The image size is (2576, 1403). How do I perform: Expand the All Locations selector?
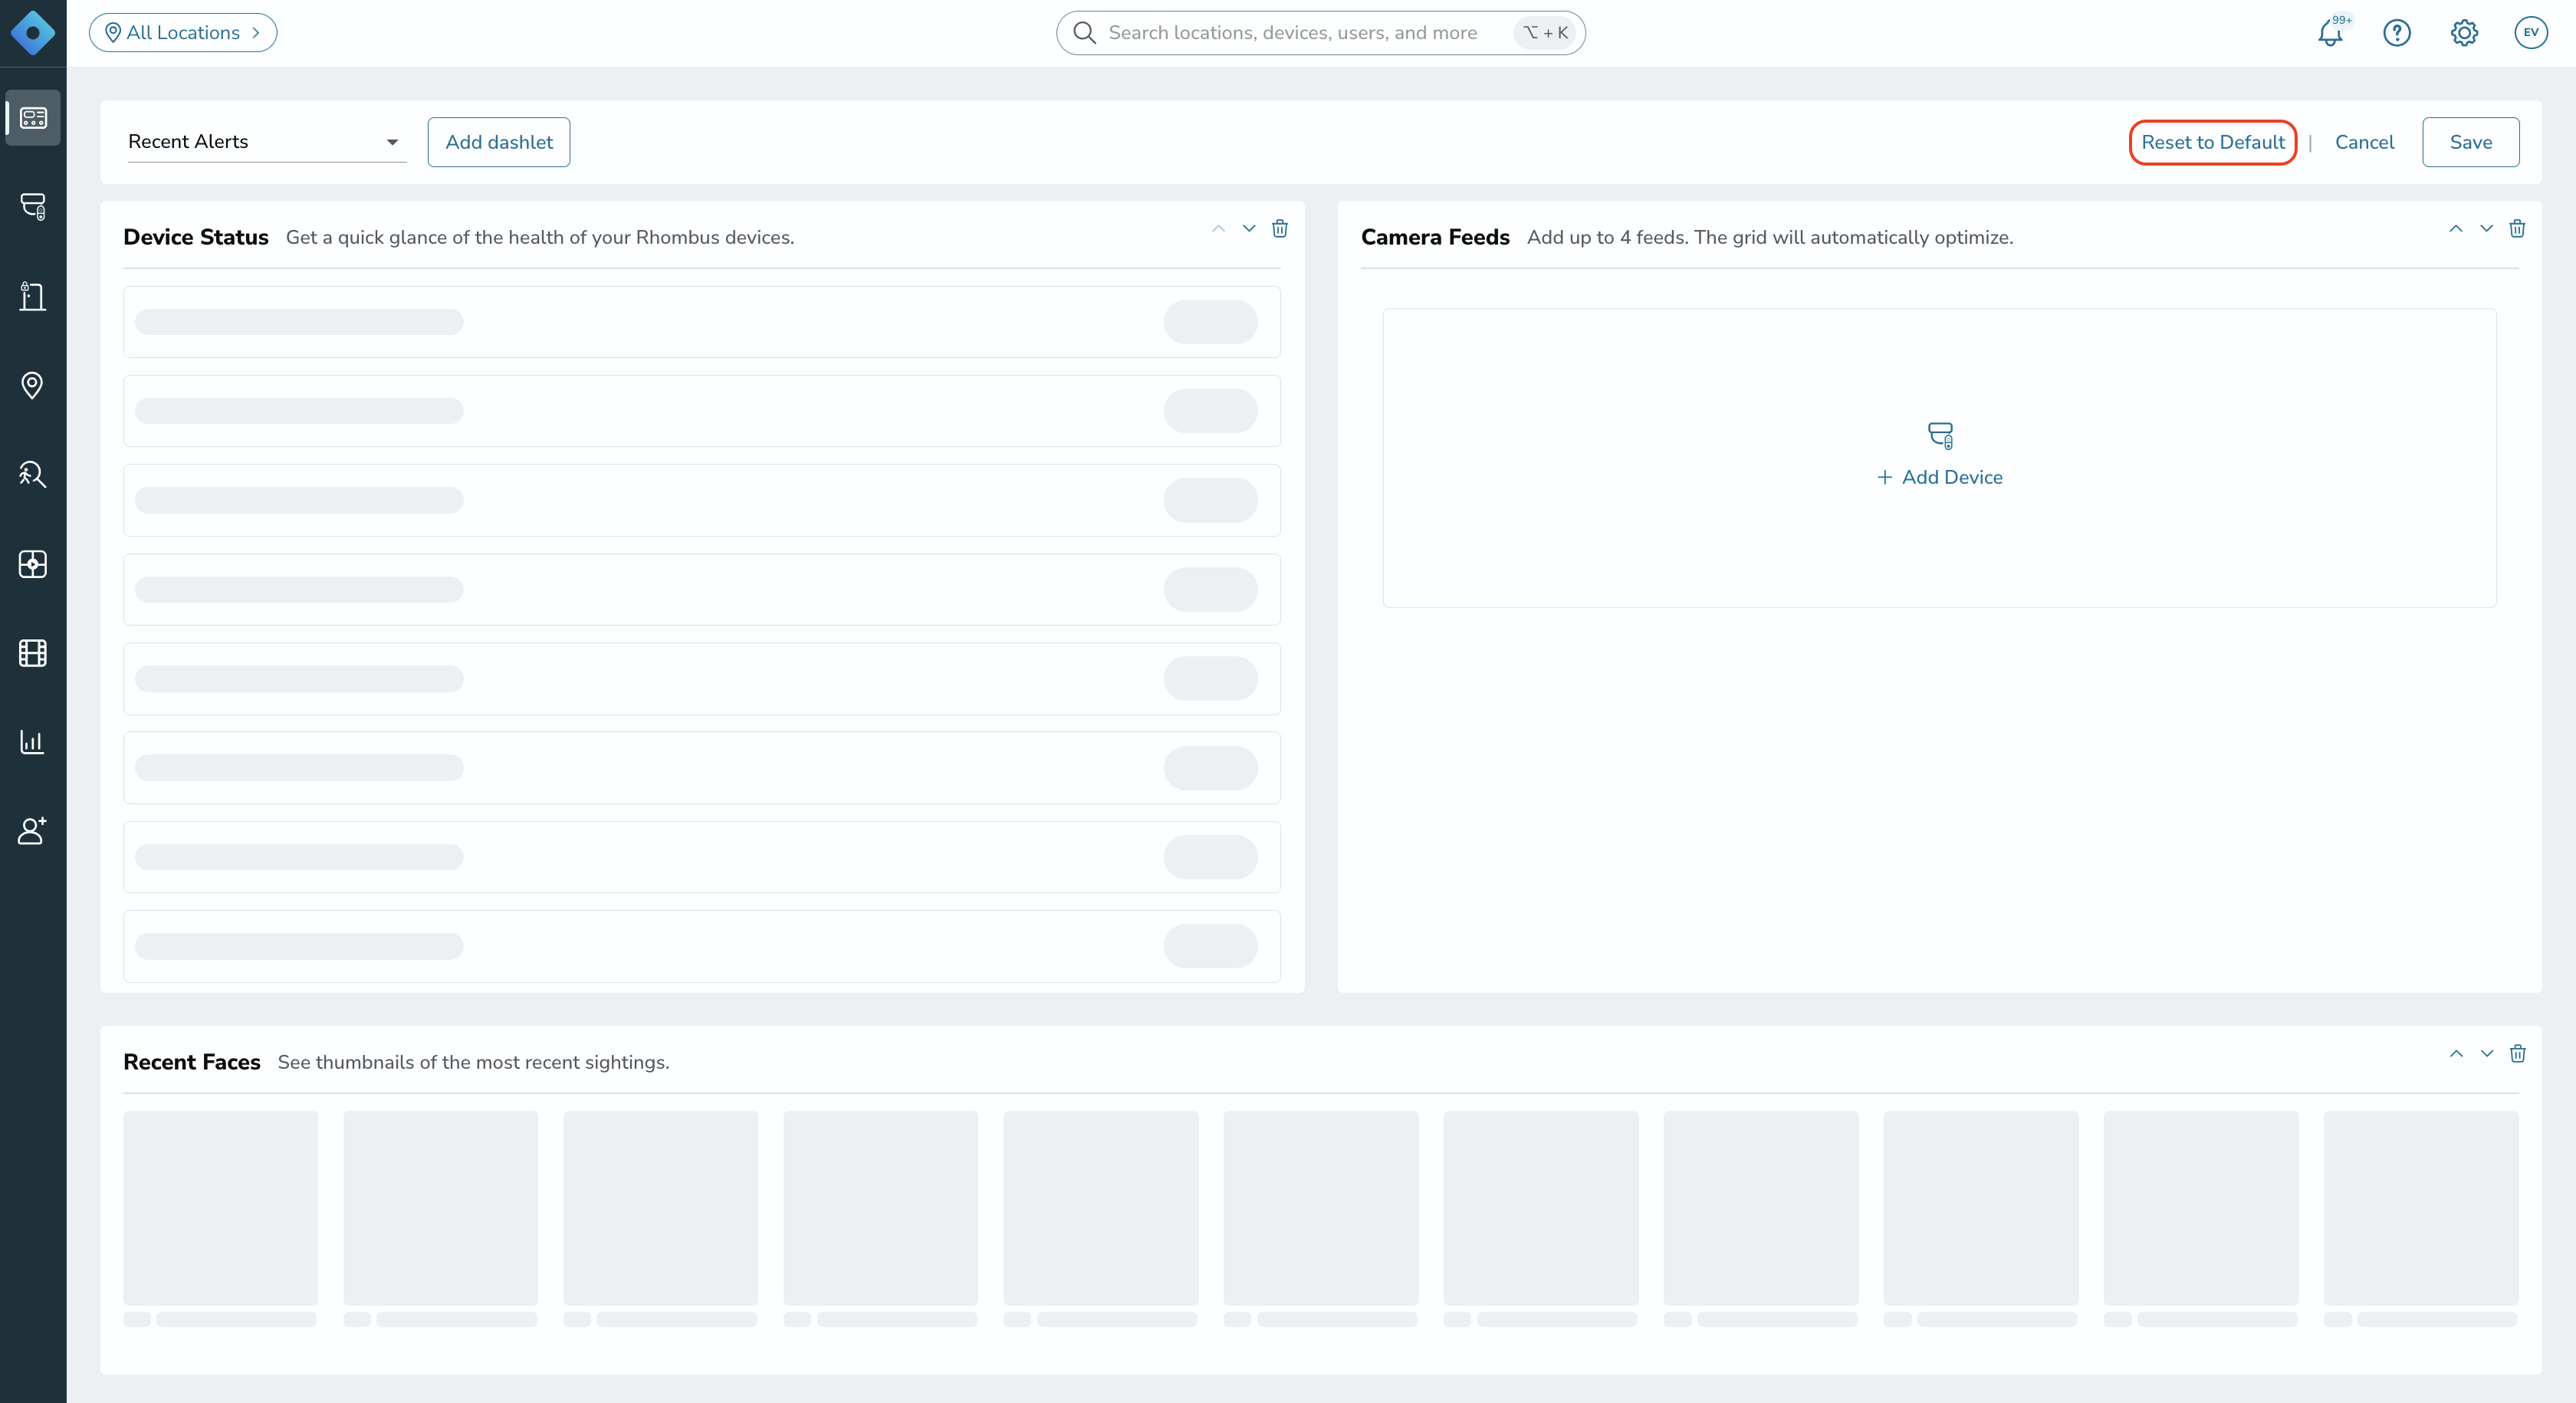pos(183,33)
